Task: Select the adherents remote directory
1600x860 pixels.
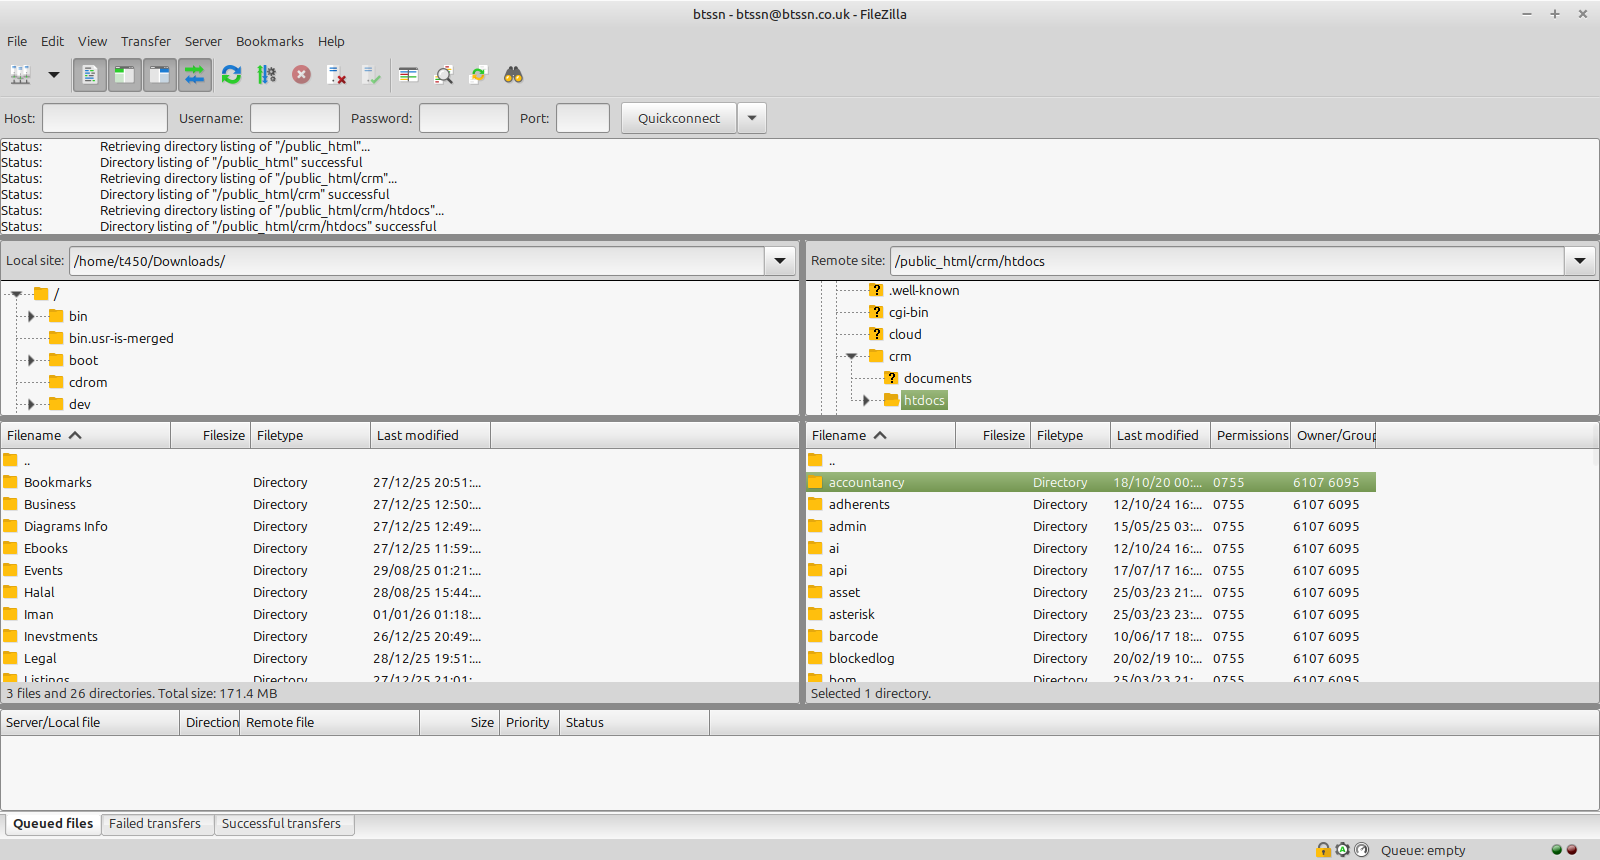Action: click(859, 505)
